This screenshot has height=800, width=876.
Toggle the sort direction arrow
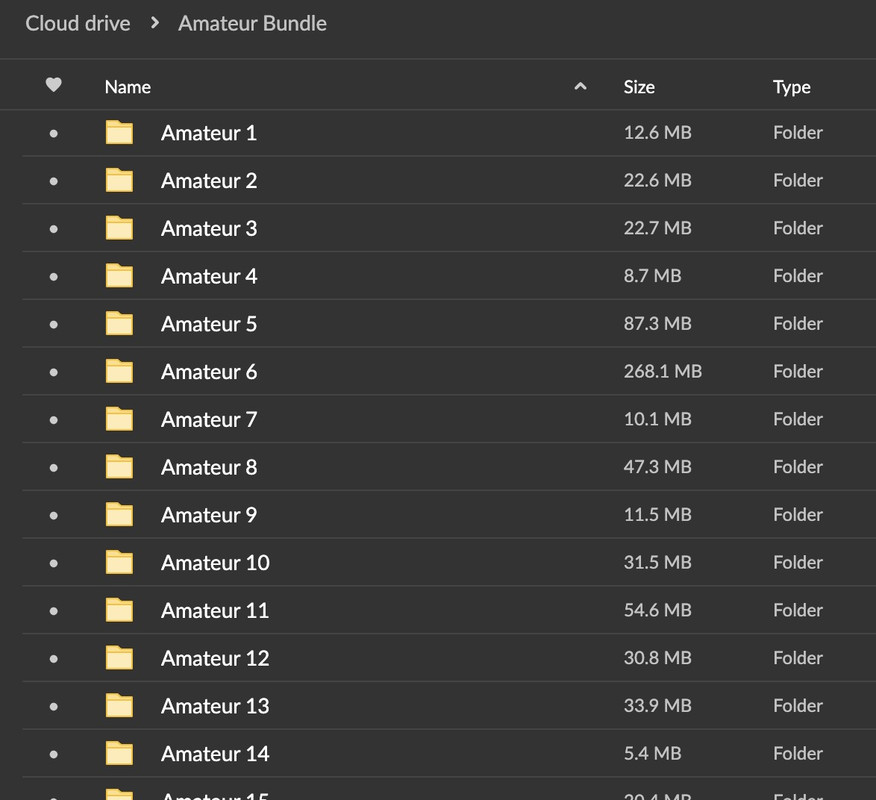tap(580, 86)
